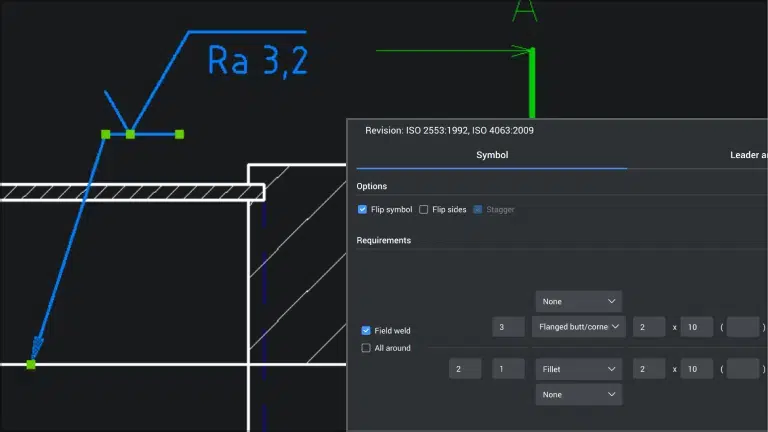The width and height of the screenshot is (768, 432).
Task: Uncheck the Flip symbol checkbox
Action: pos(363,210)
